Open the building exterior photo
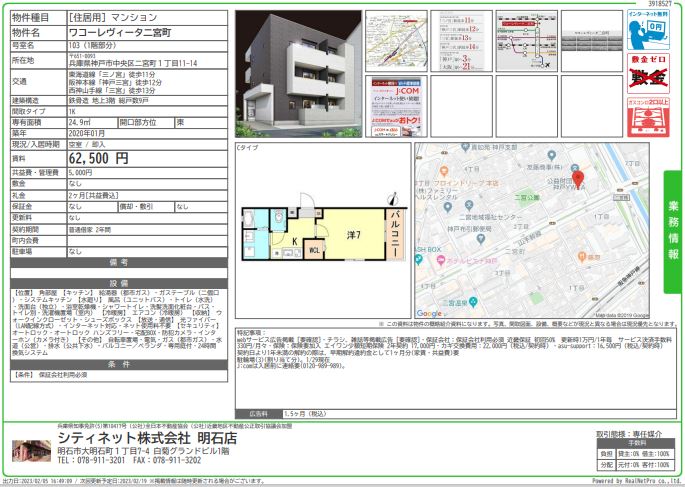 tap(298, 74)
